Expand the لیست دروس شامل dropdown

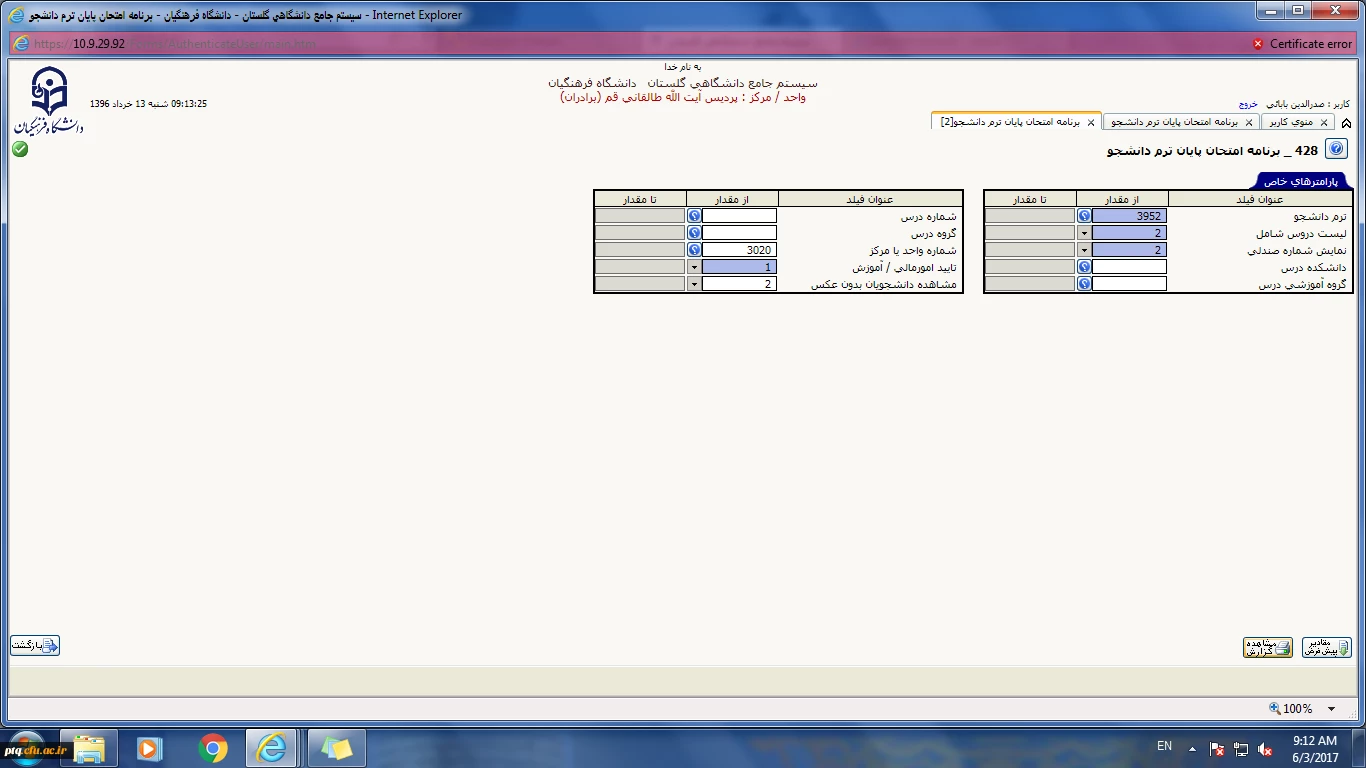[1084, 233]
